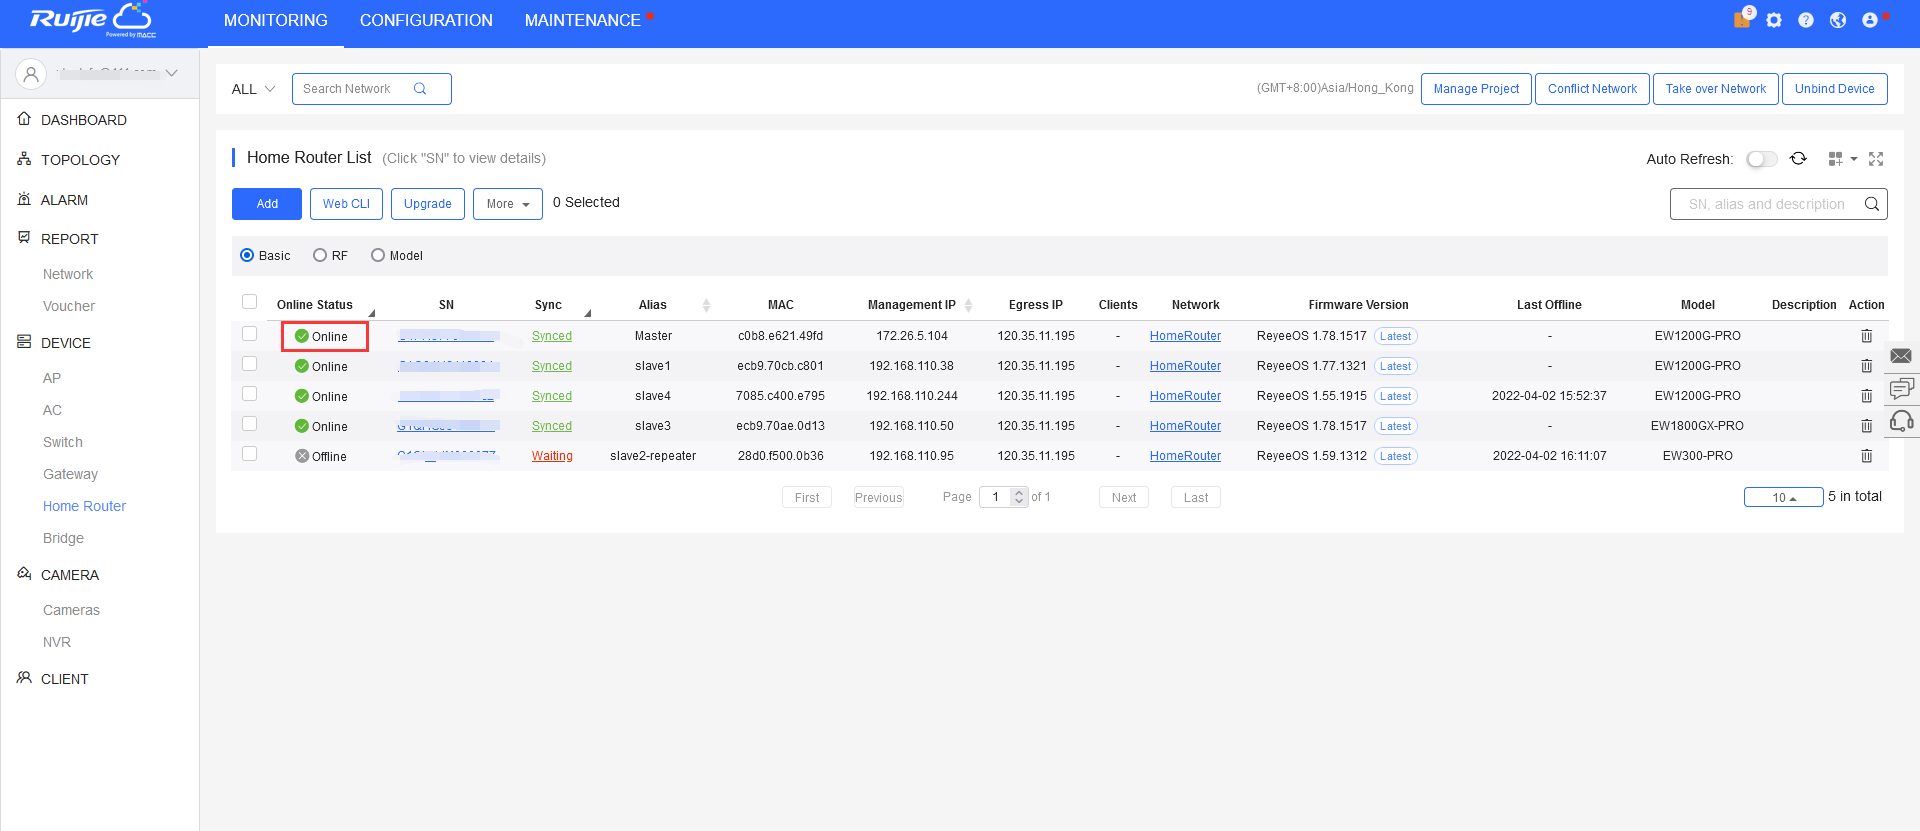Open the settings gear in top bar

pyautogui.click(x=1774, y=20)
